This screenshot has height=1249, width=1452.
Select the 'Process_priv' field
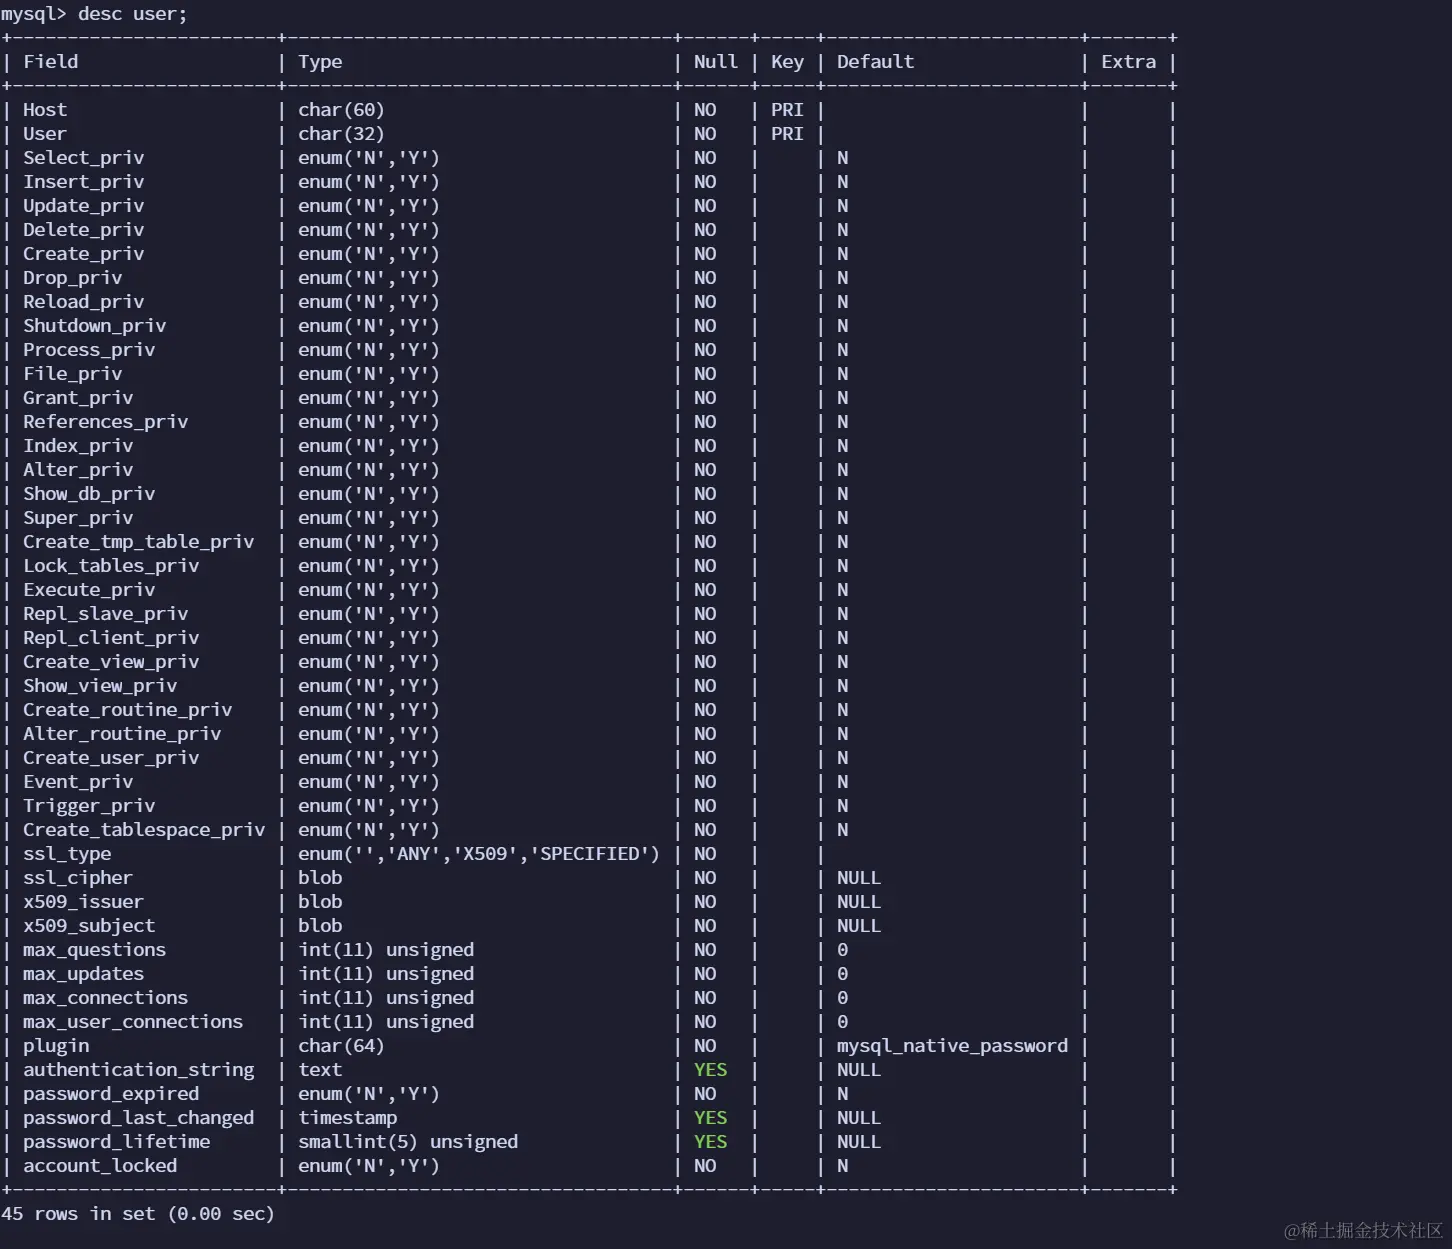click(x=89, y=350)
